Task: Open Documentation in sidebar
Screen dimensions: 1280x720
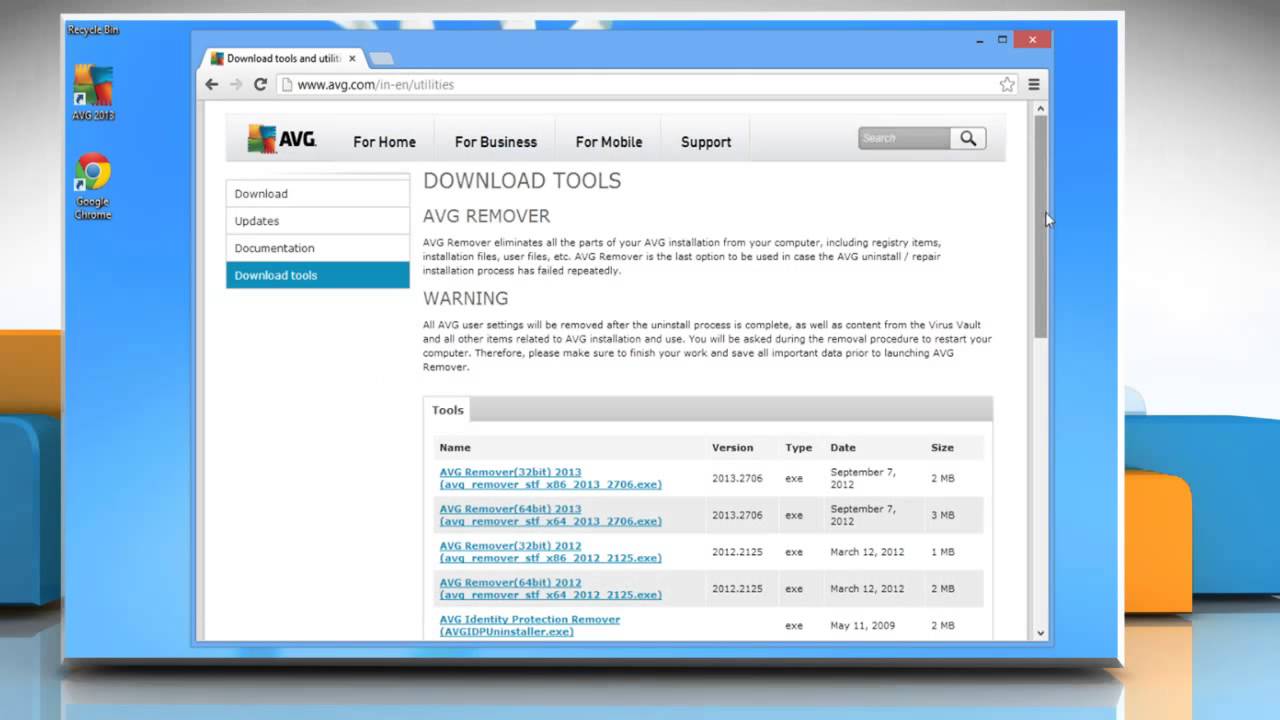Action: coord(318,248)
